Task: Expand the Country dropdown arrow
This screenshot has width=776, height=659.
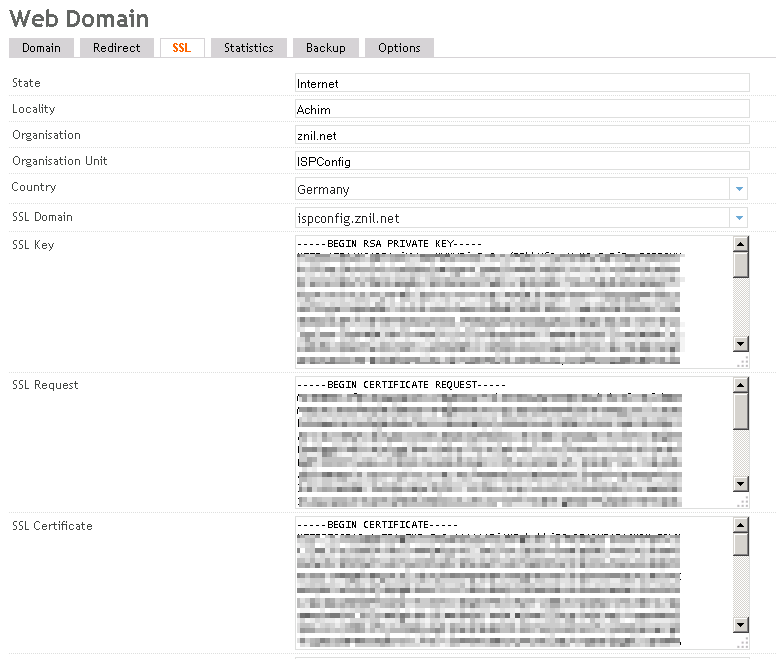Action: point(738,189)
